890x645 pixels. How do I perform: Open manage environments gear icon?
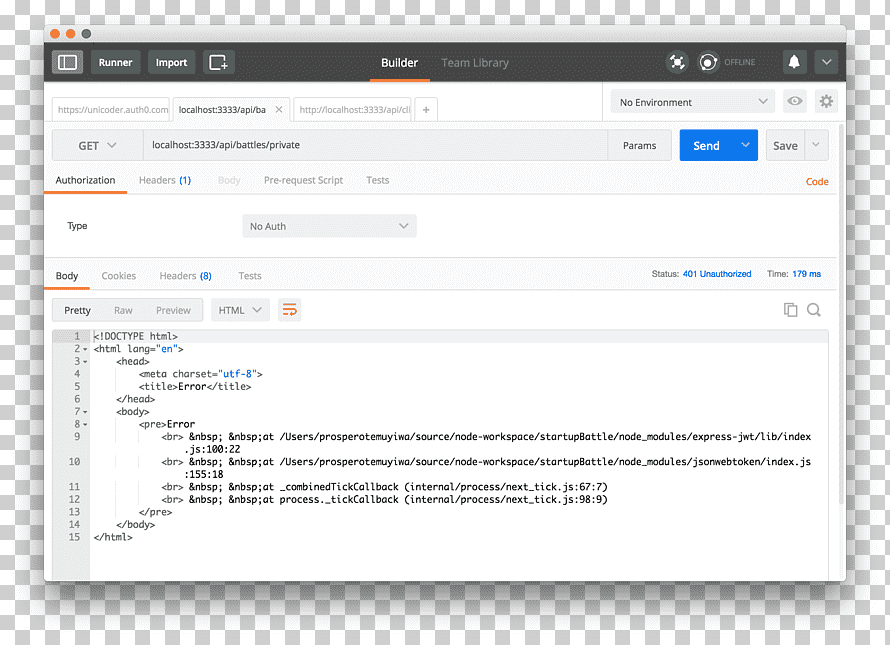pos(826,102)
